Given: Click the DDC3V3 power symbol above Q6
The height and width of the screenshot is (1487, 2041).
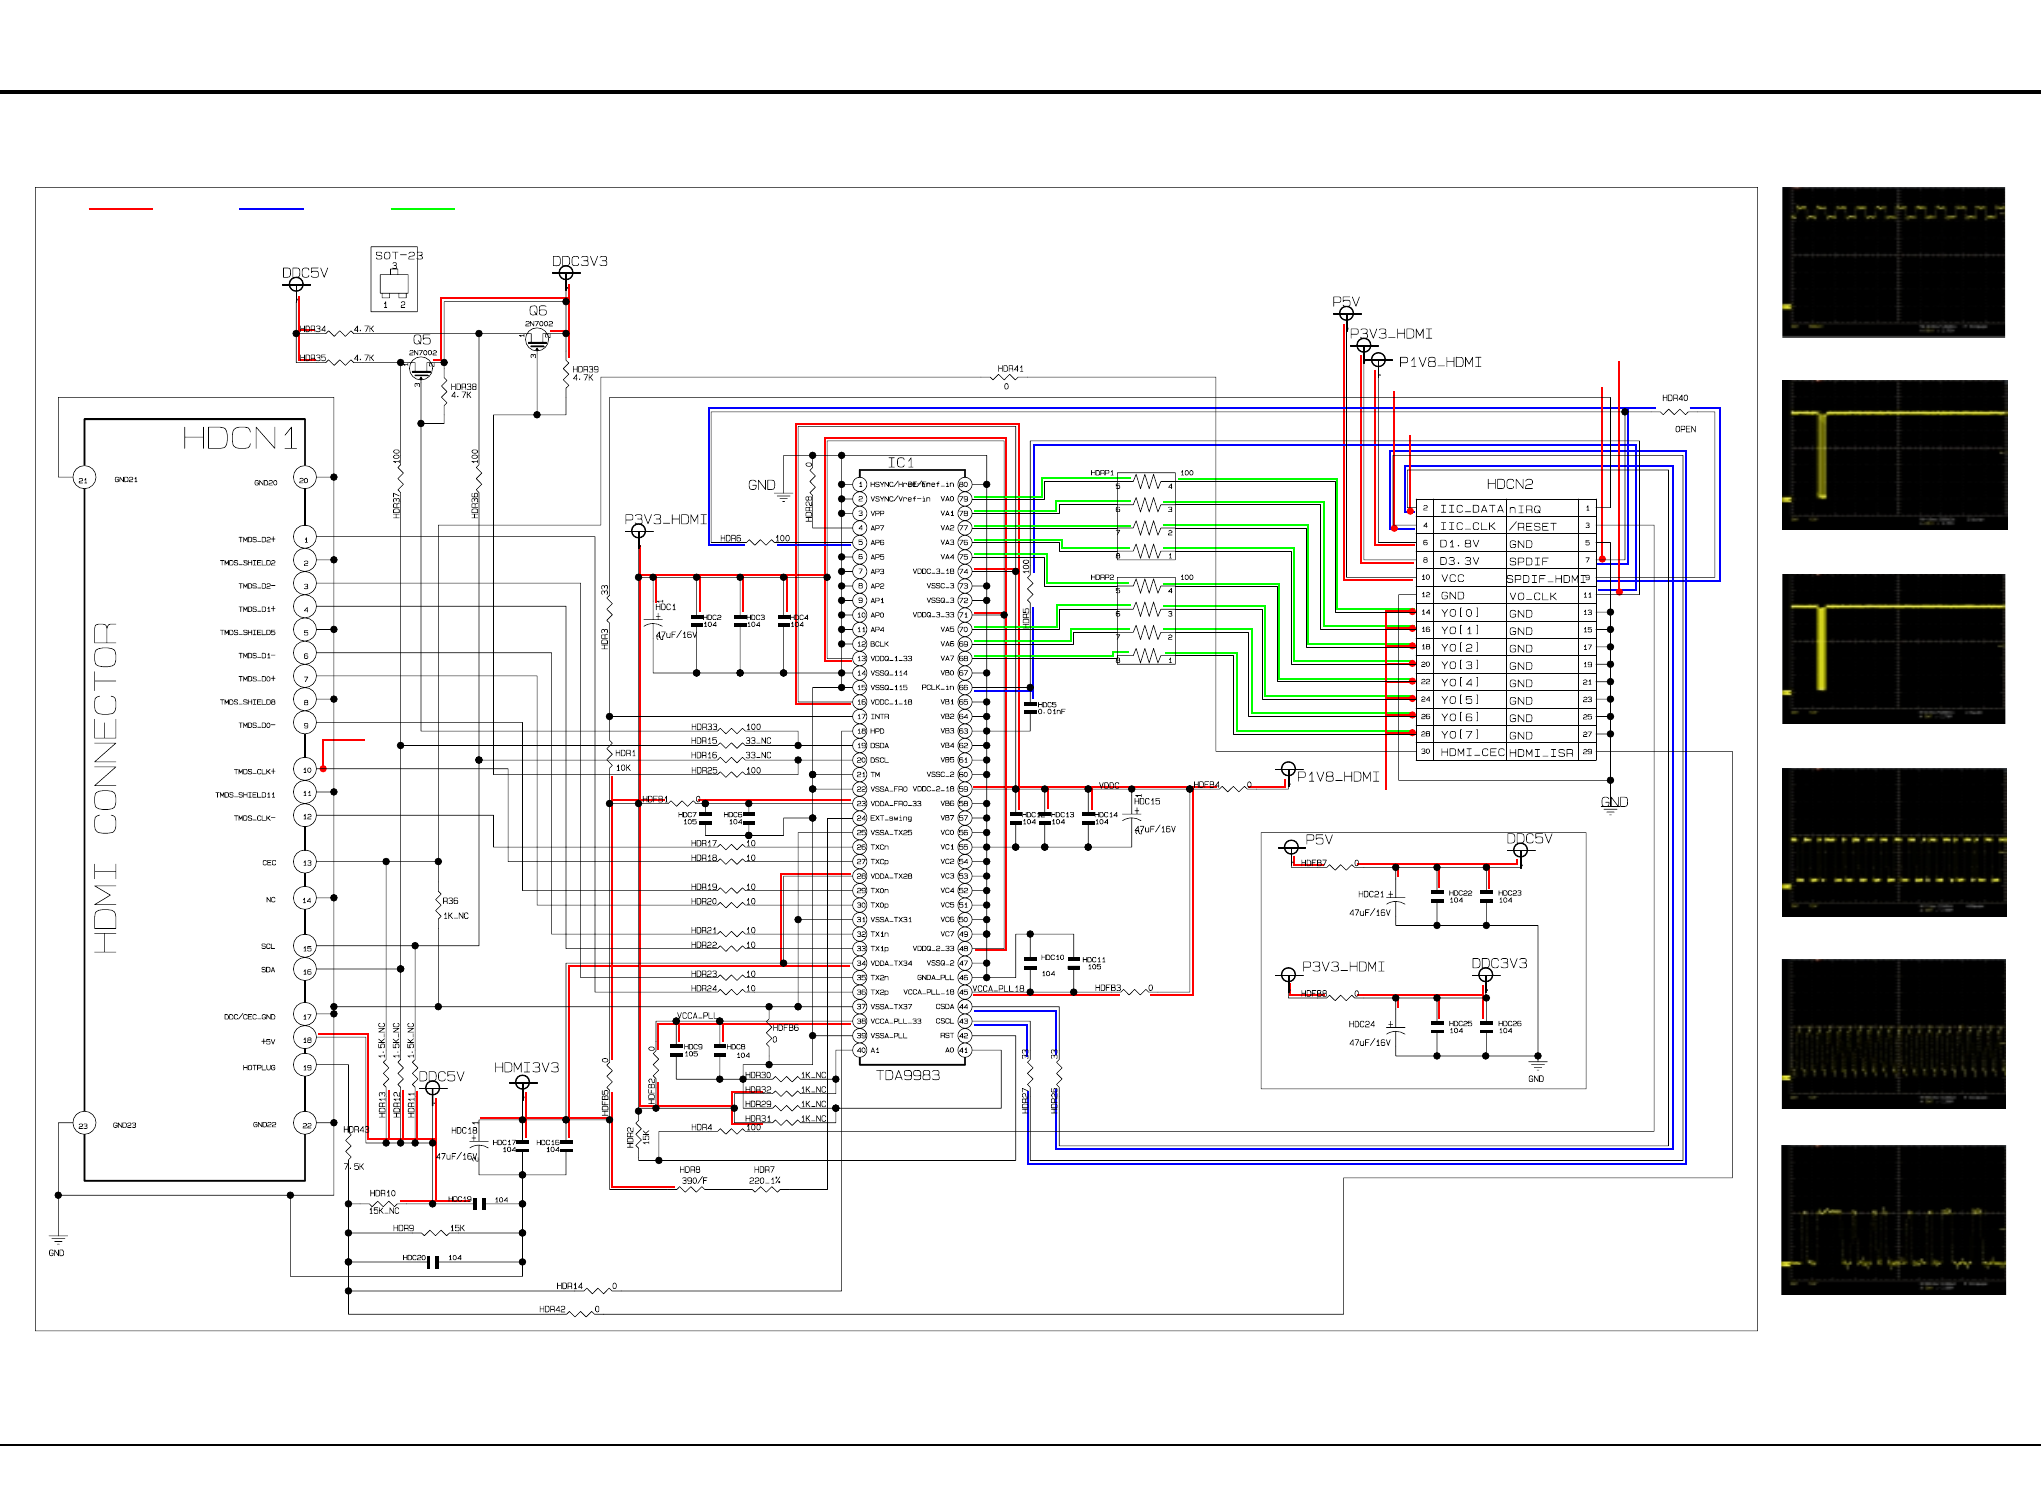Looking at the screenshot, I should coord(566,272).
